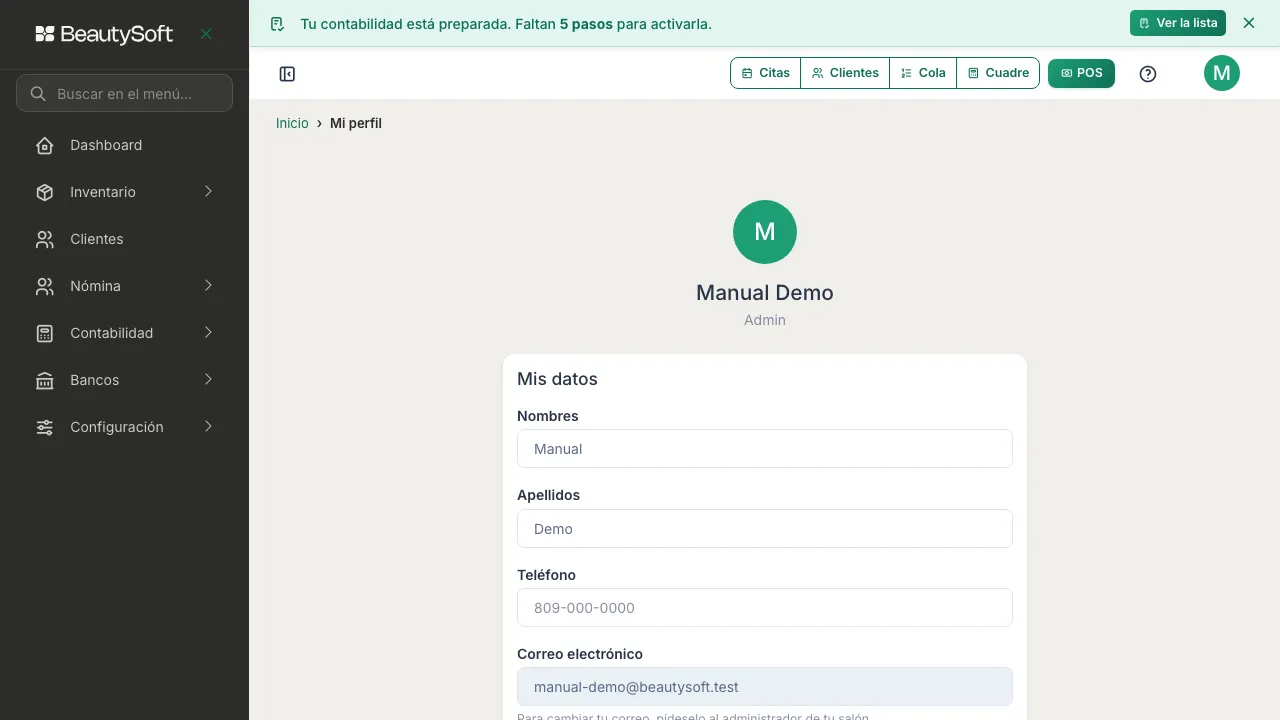Open Cola from the top toolbar
The width and height of the screenshot is (1280, 720).
923,73
